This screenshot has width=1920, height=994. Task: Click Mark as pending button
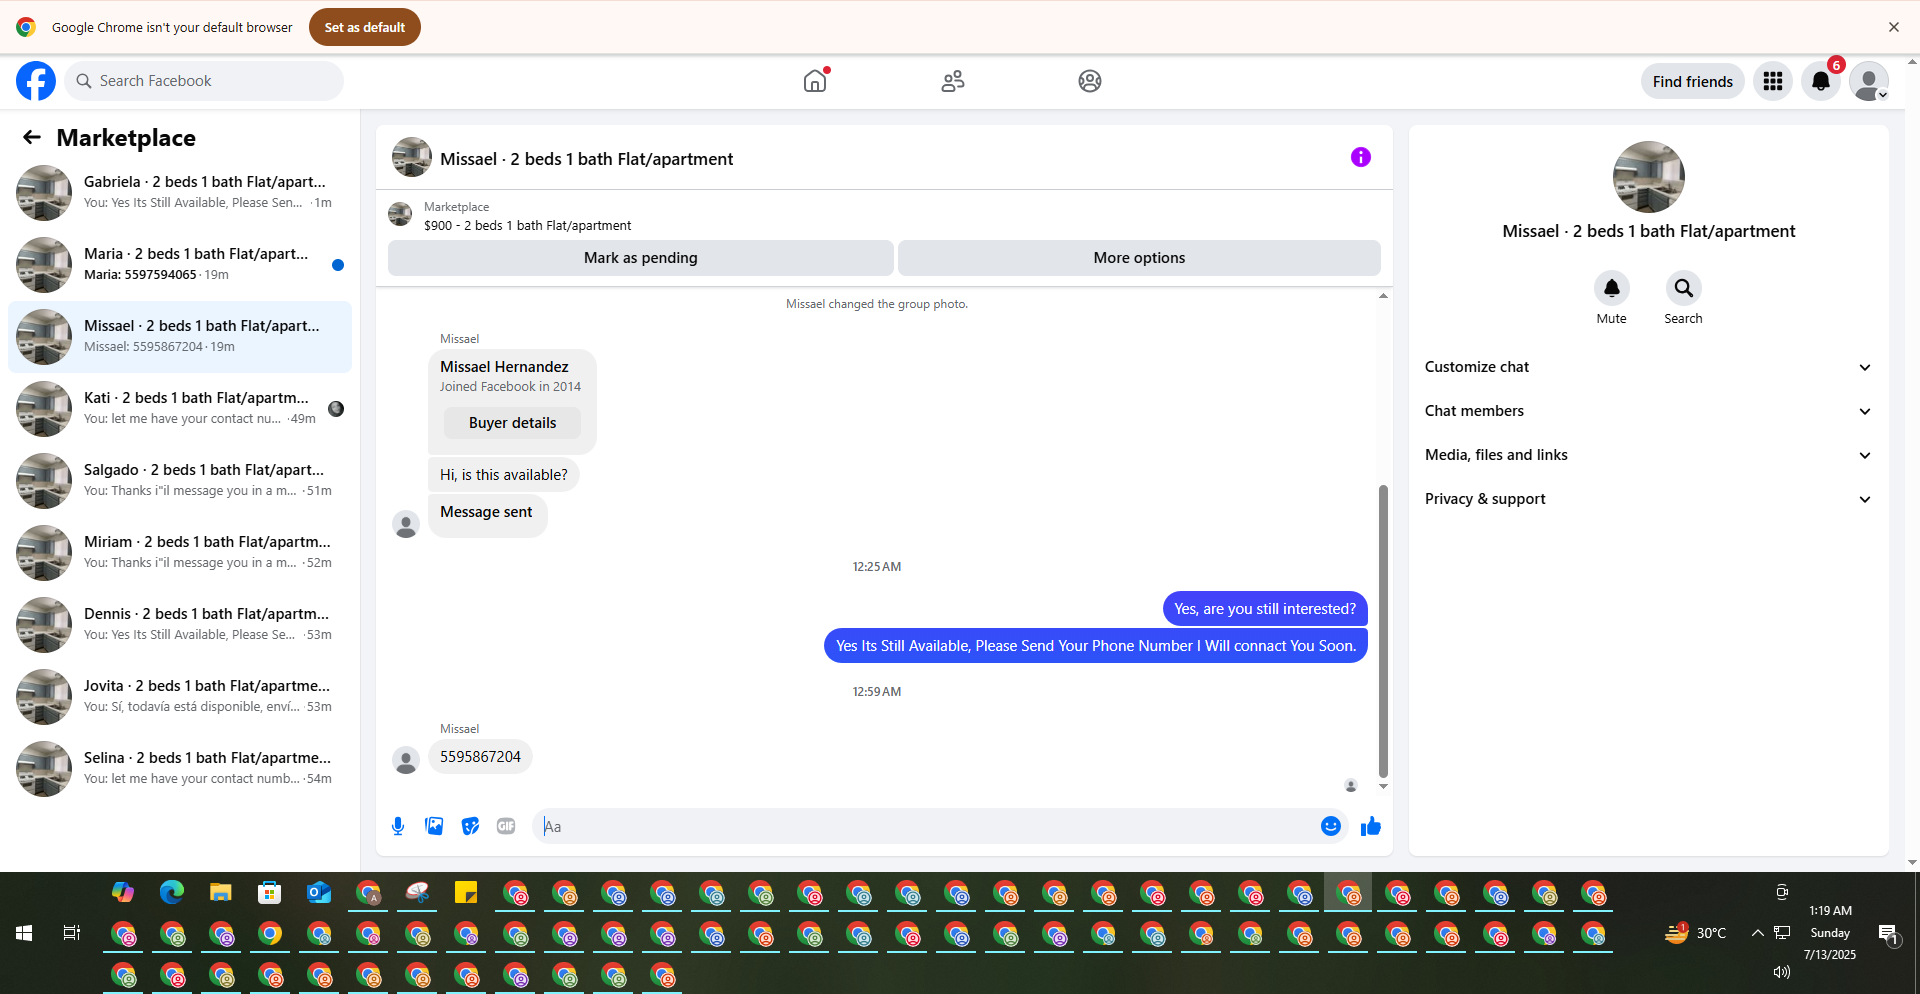(x=641, y=258)
